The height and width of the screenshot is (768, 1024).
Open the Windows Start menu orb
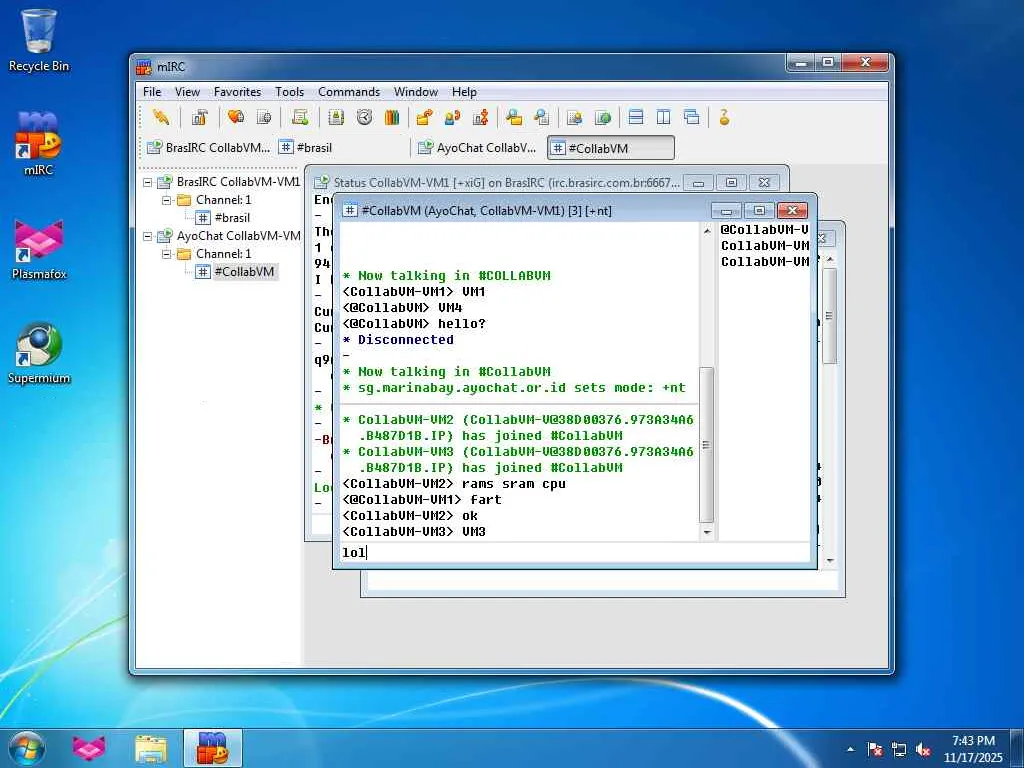point(25,748)
